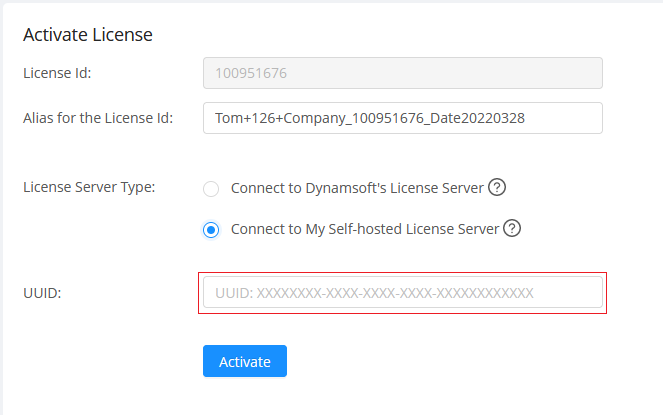
Task: Click the "Connect to My Self-hosted License Server" label text
Action: [x=364, y=229]
